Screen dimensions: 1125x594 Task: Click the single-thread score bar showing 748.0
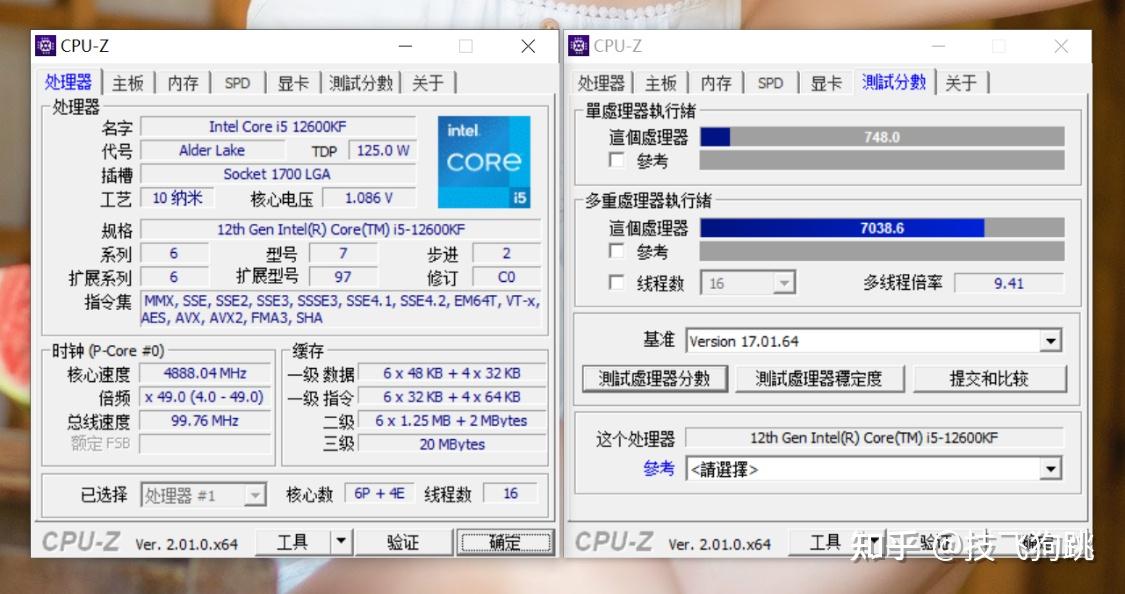point(882,137)
